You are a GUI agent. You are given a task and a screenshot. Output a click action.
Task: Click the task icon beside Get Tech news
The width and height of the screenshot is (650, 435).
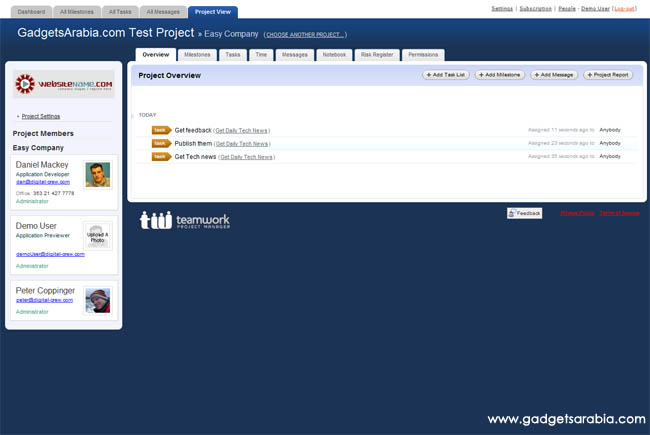161,157
